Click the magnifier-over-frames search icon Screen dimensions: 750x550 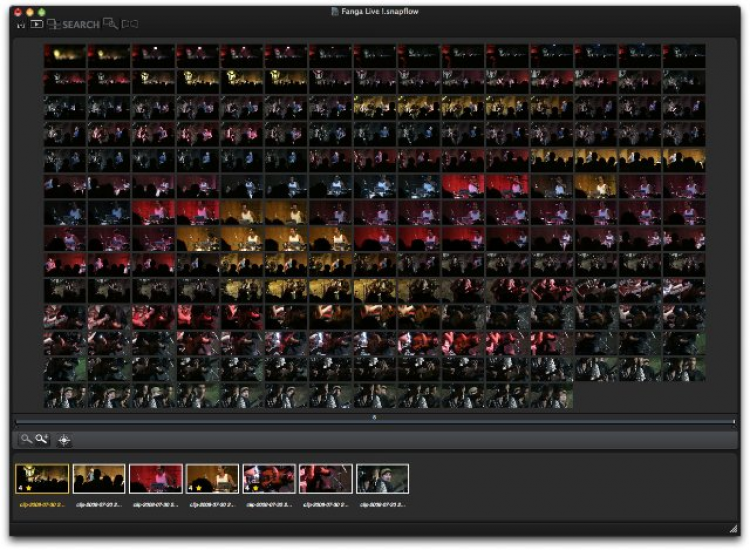(x=110, y=23)
